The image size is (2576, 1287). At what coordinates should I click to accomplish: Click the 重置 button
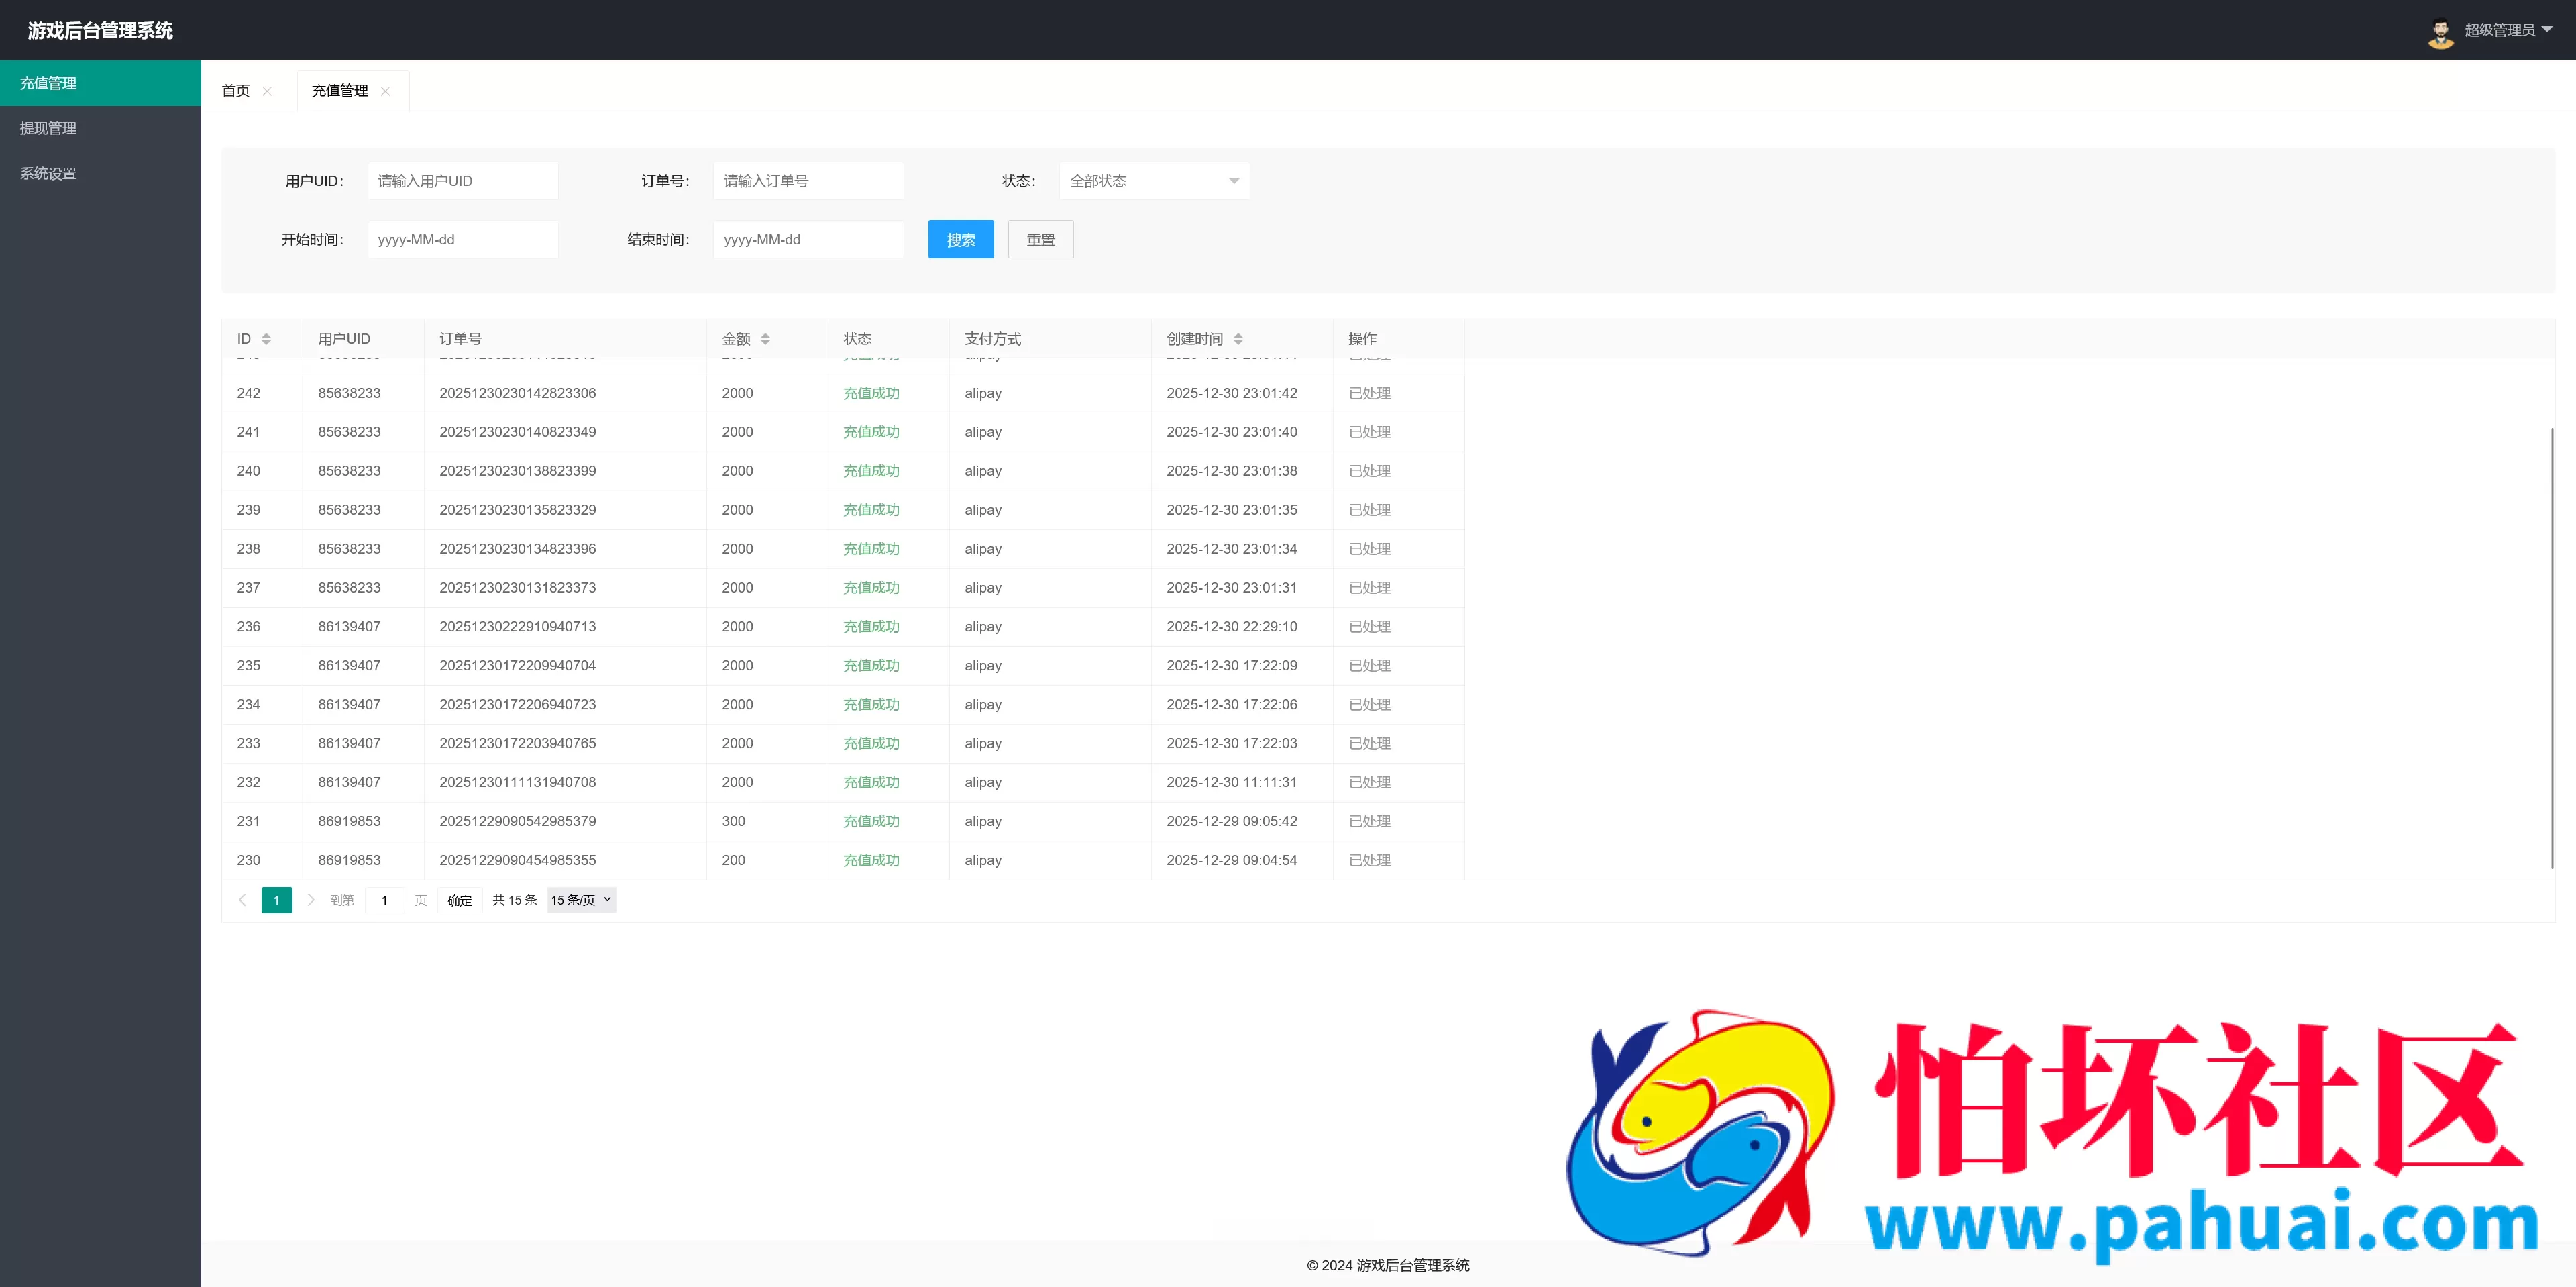(1041, 239)
